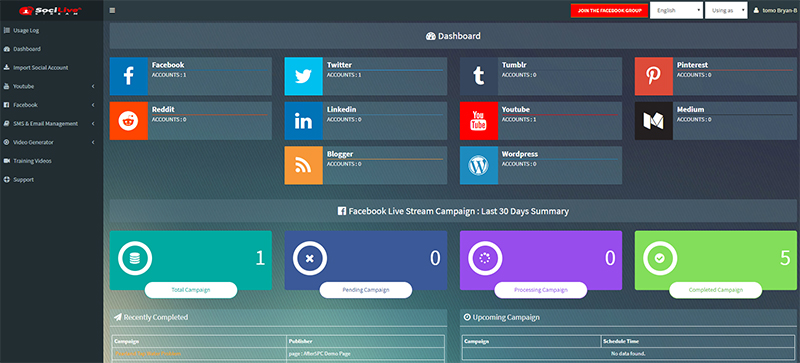Click Join The Facebook Group button
Viewport: 800px width, 363px height.
[609, 10]
